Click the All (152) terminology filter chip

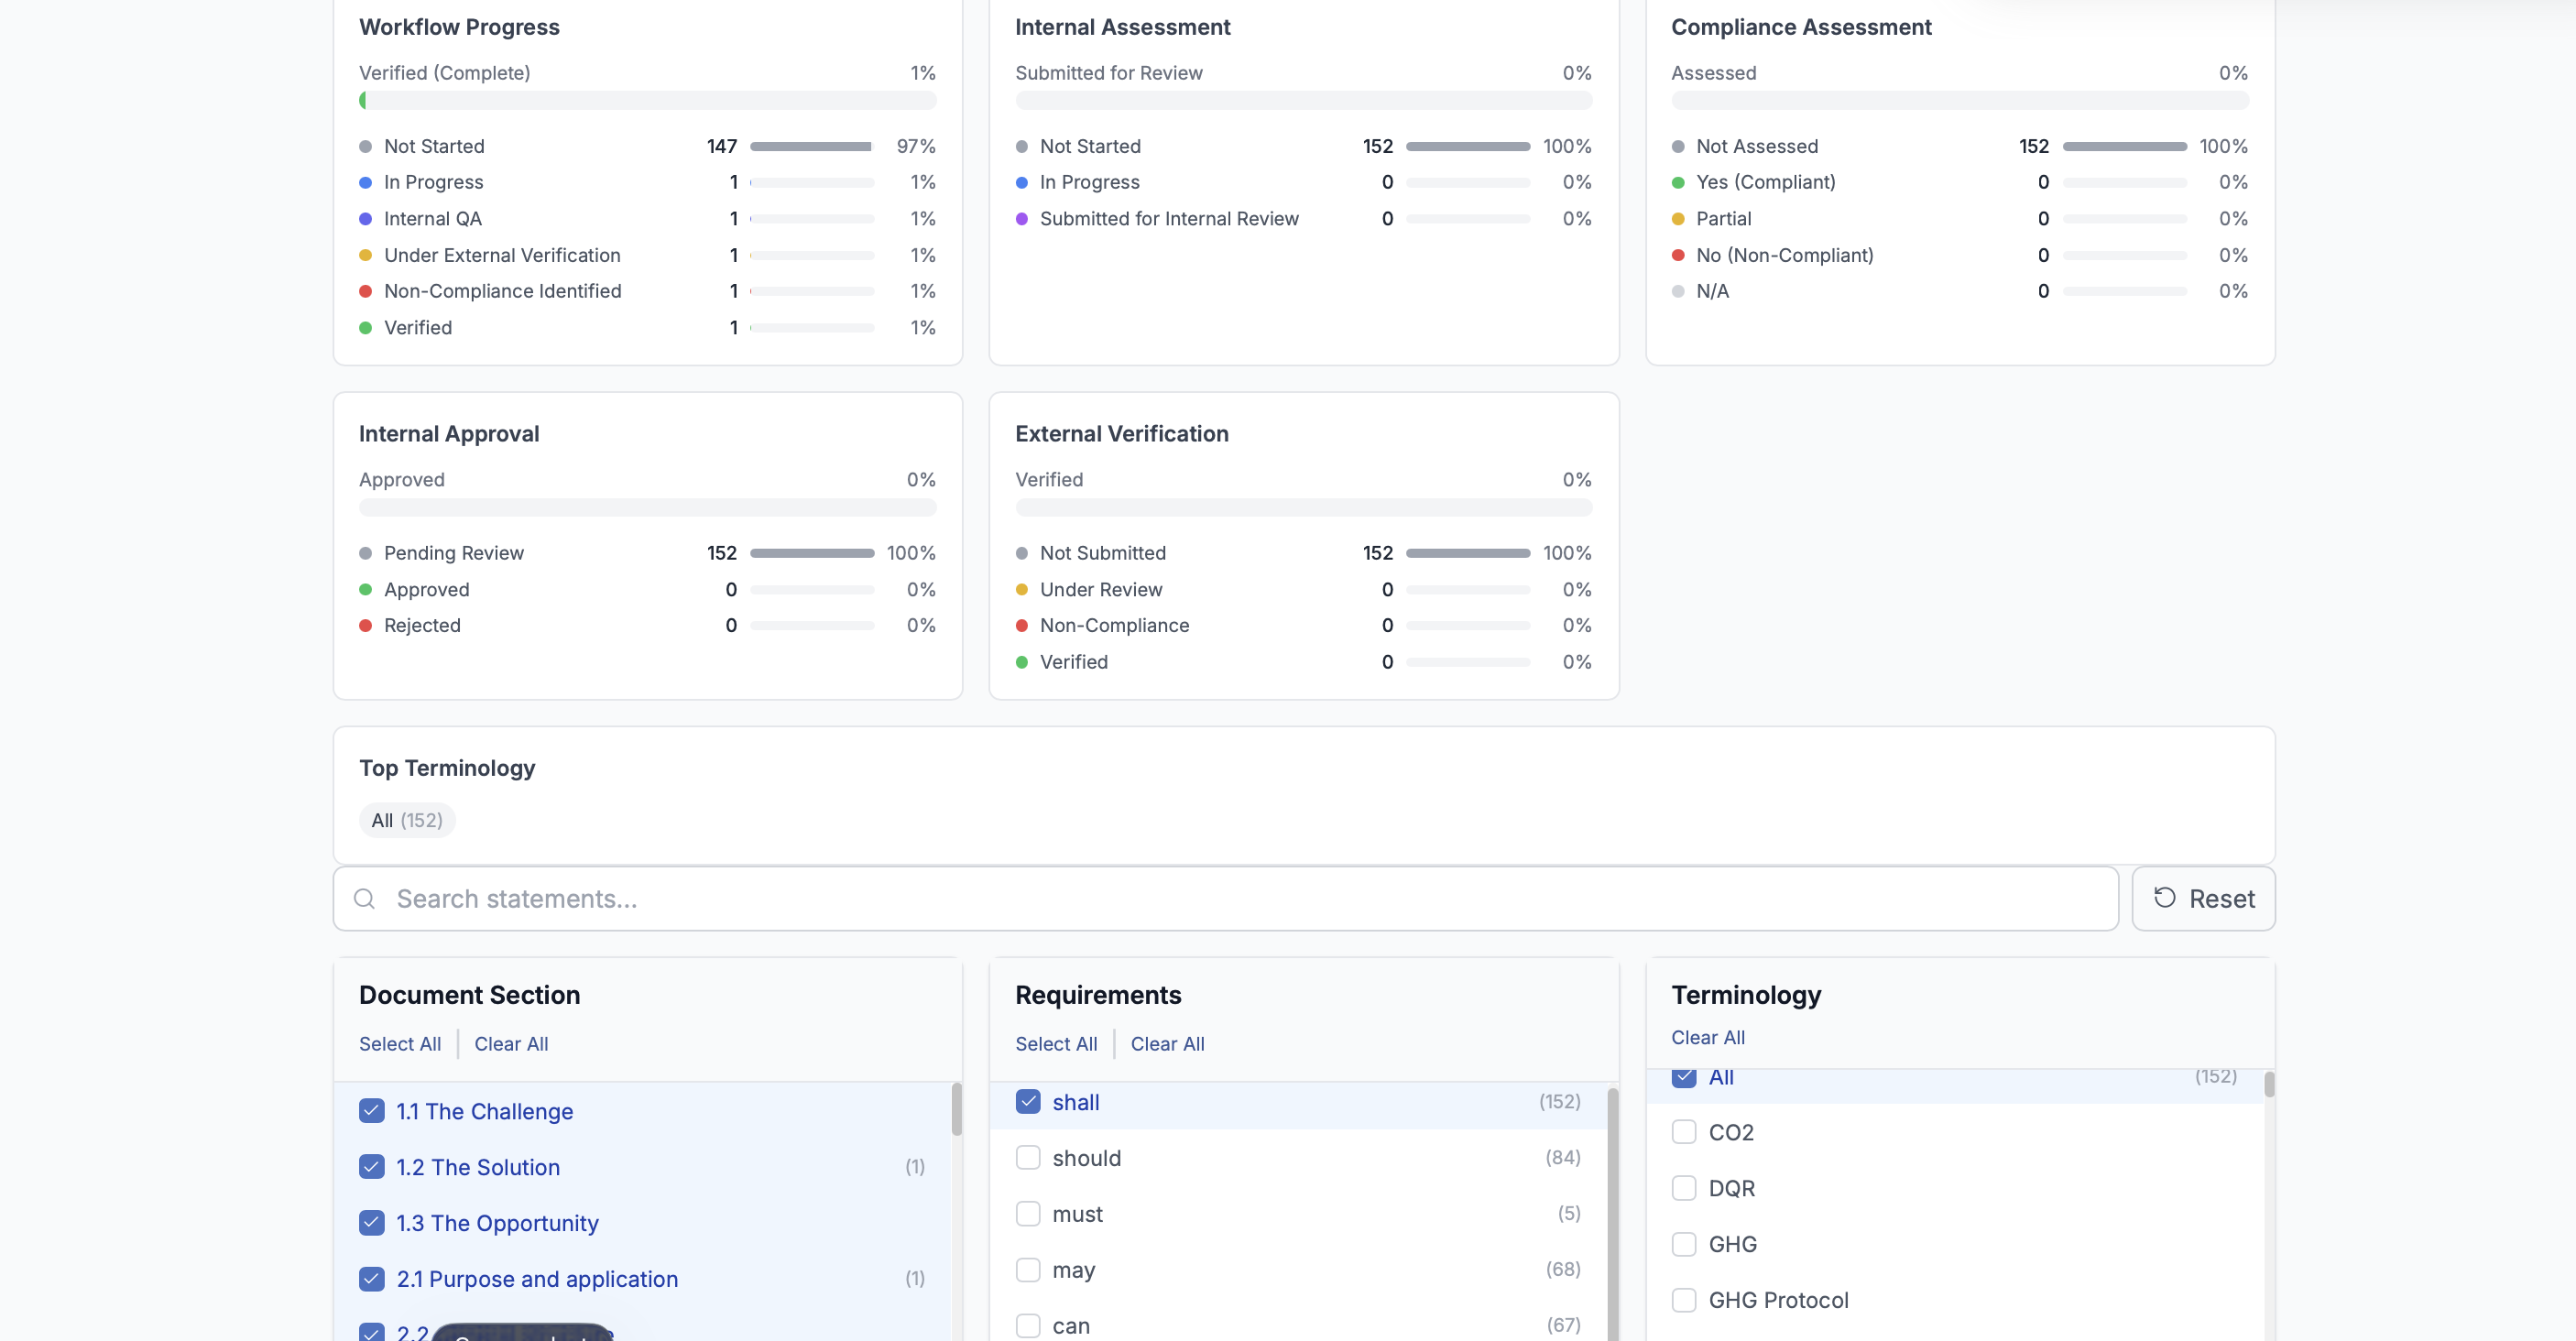pos(406,820)
